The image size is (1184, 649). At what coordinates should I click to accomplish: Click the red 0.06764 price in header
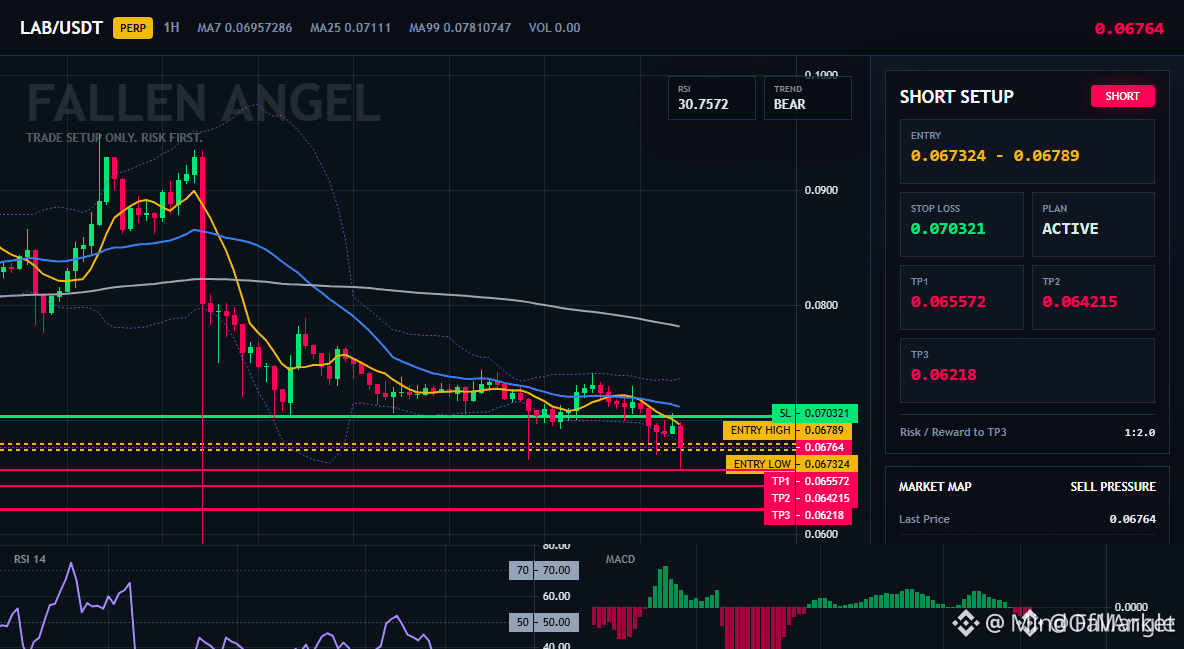click(1129, 29)
